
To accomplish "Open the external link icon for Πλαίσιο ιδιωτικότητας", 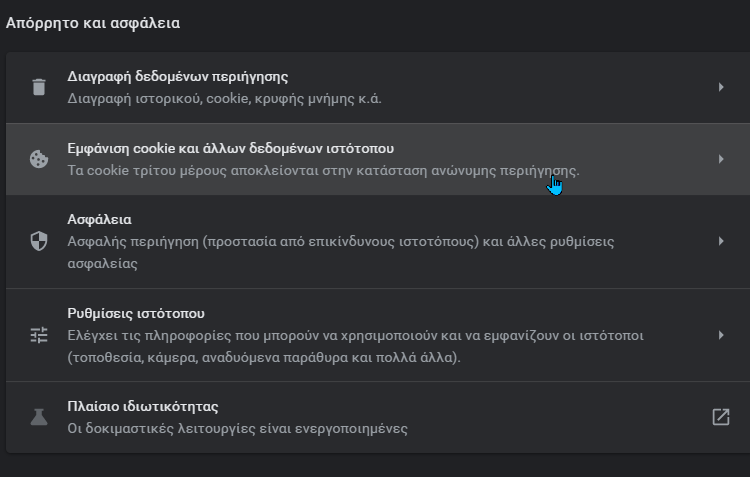I will [720, 417].
